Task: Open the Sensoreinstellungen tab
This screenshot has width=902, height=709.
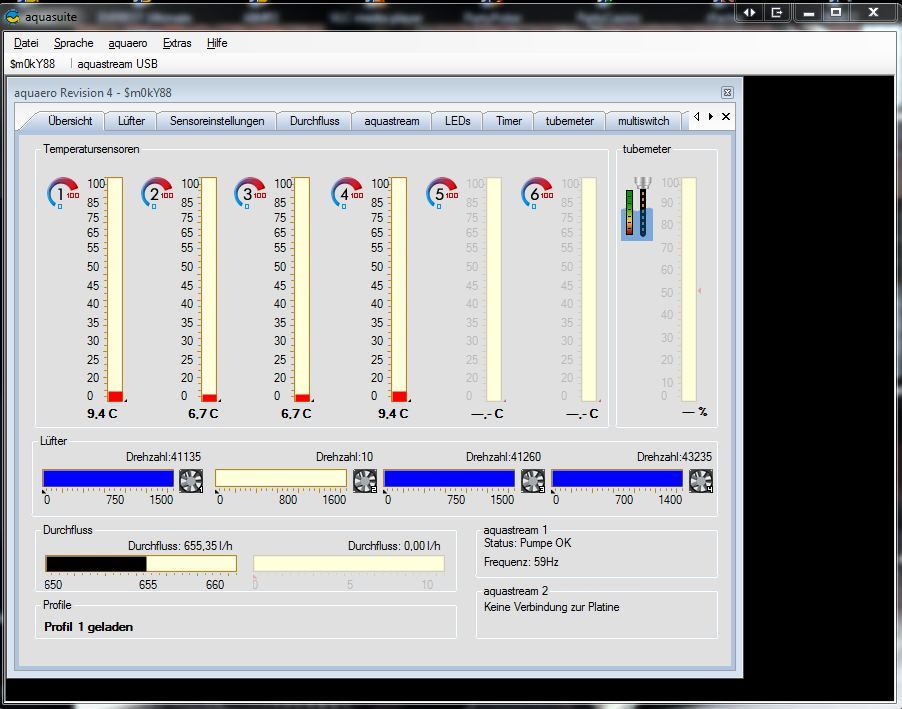Action: pos(217,121)
